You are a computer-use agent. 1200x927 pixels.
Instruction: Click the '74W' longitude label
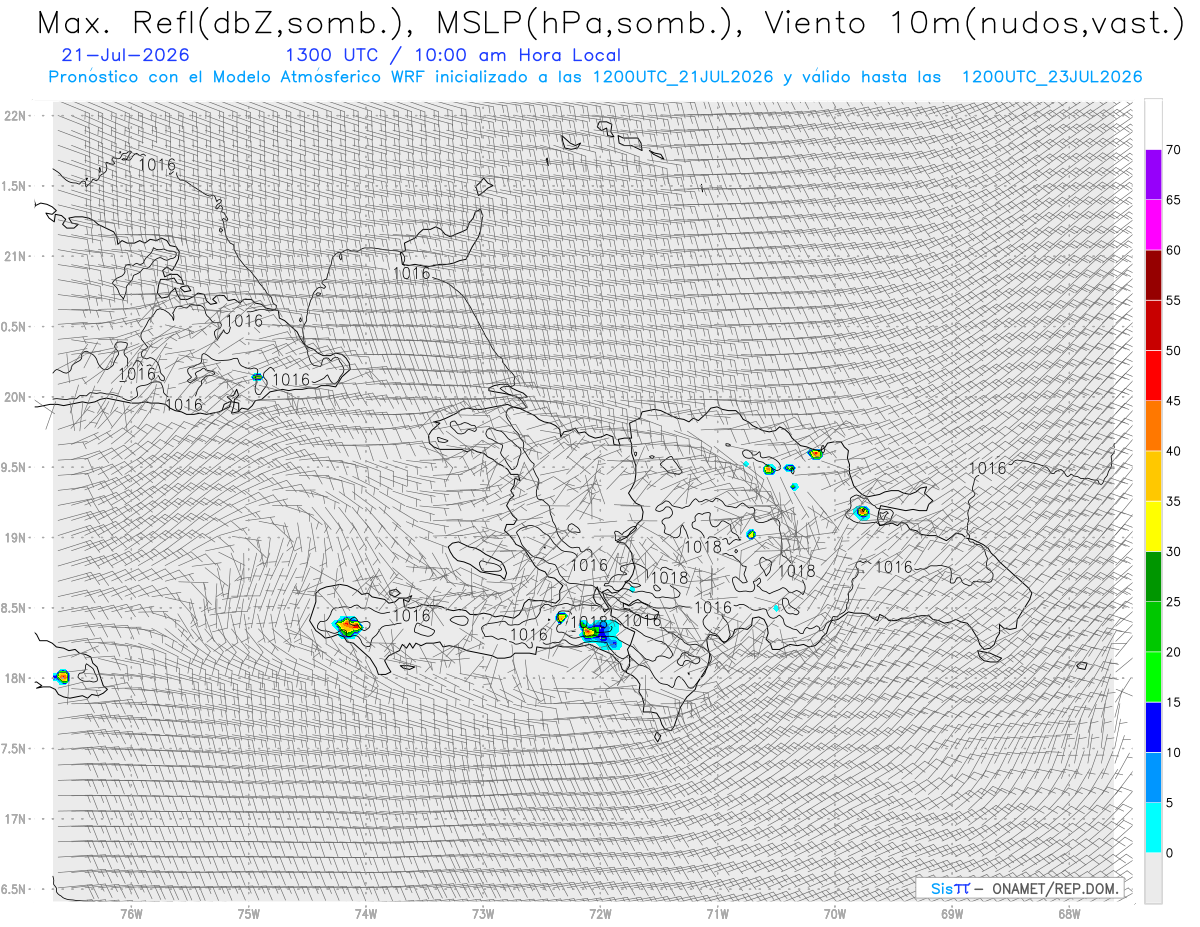tap(366, 914)
